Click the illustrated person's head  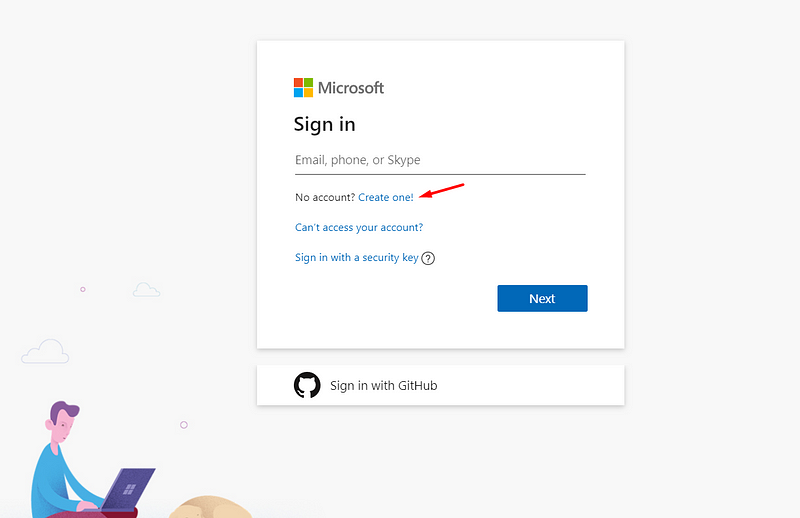pos(62,423)
